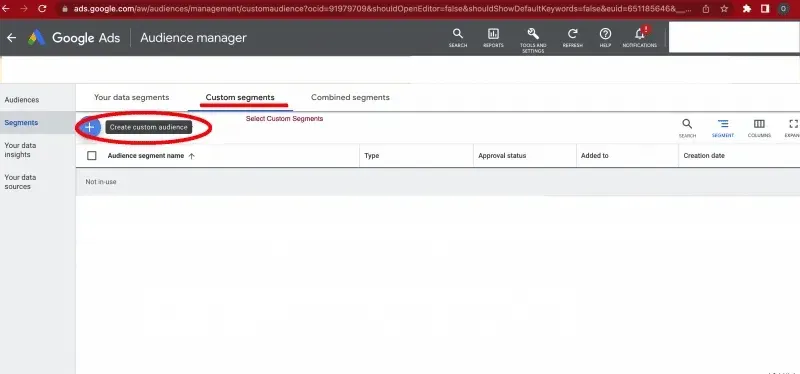
Task: Click the share icon in address bar
Action: click(706, 9)
